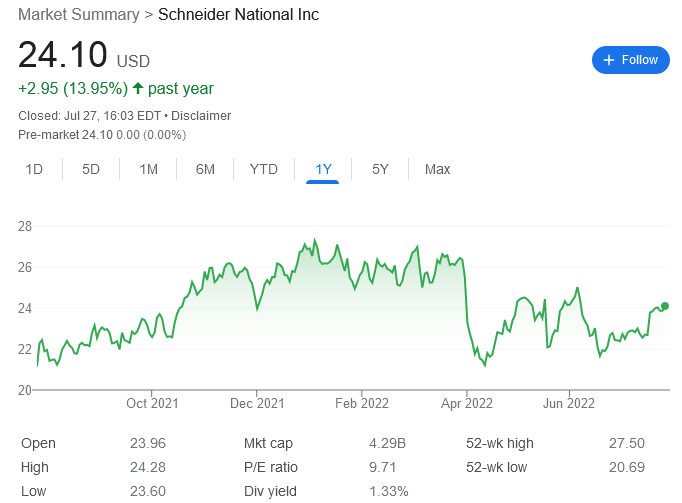
Task: Click the blue Follow button
Action: point(630,60)
